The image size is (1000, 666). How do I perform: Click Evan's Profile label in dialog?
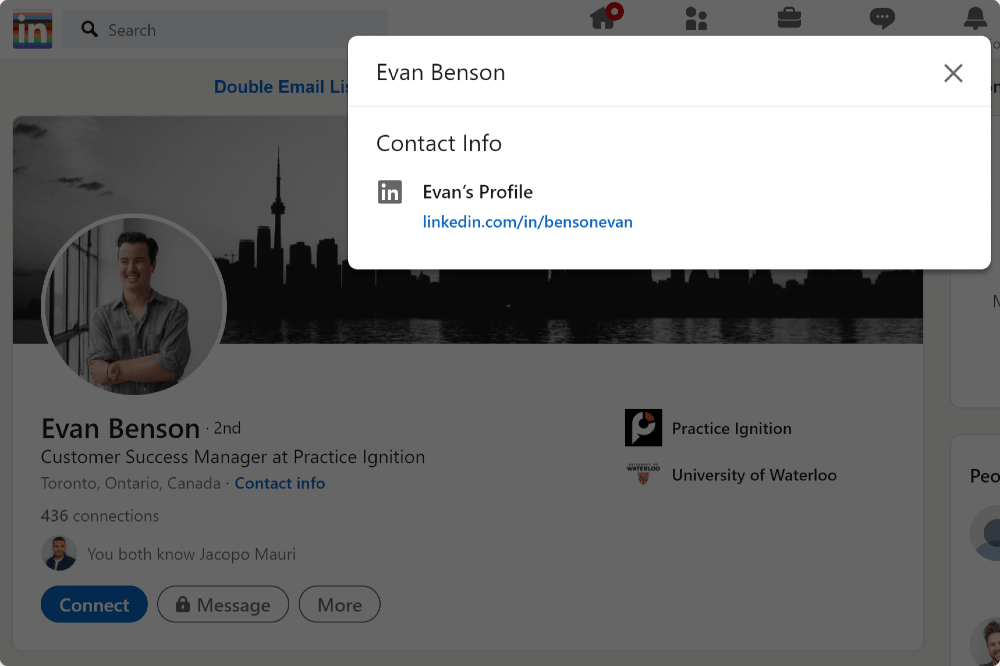click(x=478, y=192)
